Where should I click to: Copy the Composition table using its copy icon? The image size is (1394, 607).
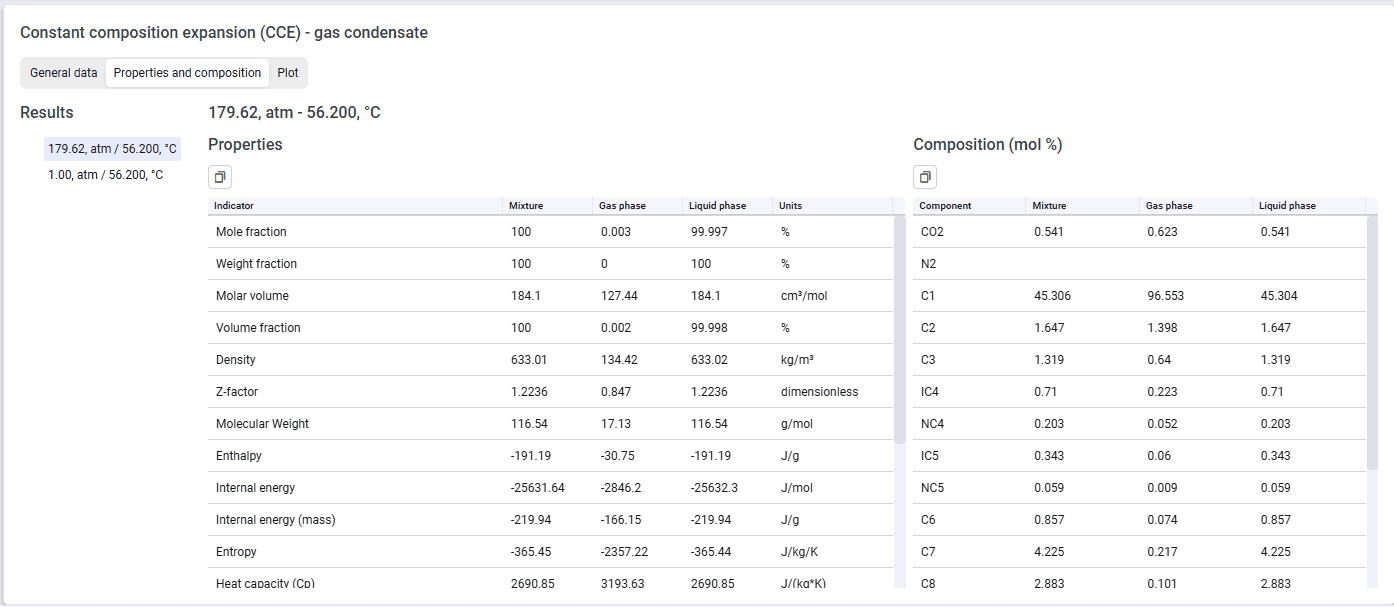click(925, 177)
